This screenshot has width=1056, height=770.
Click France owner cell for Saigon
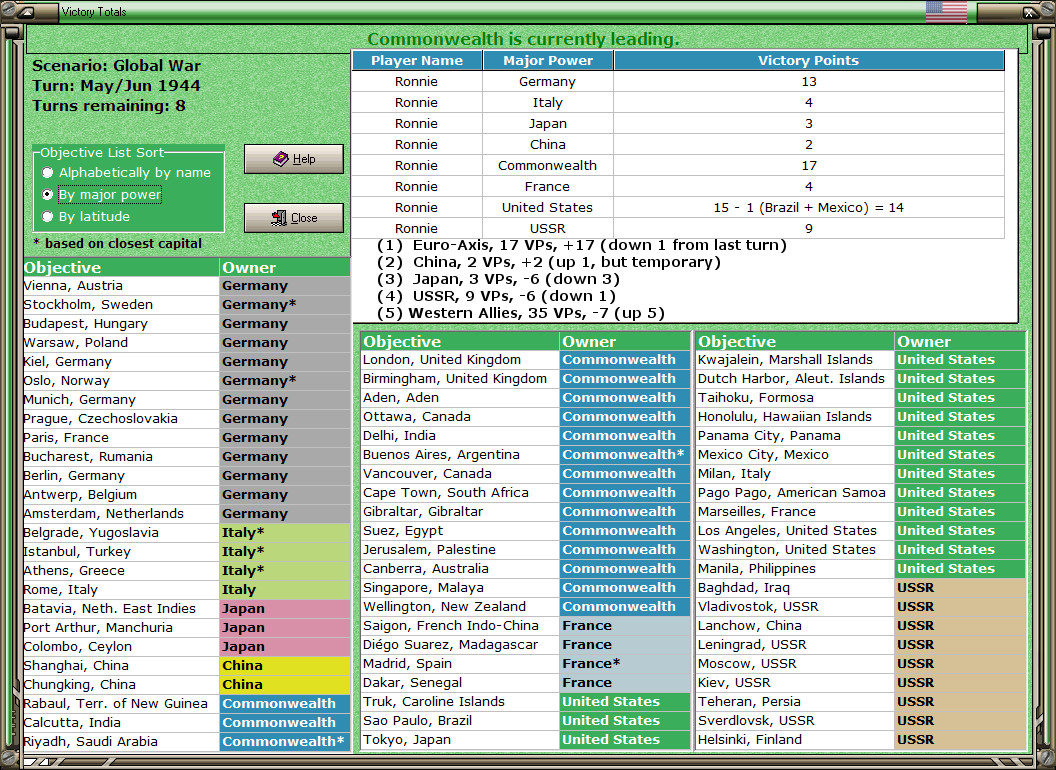[625, 626]
